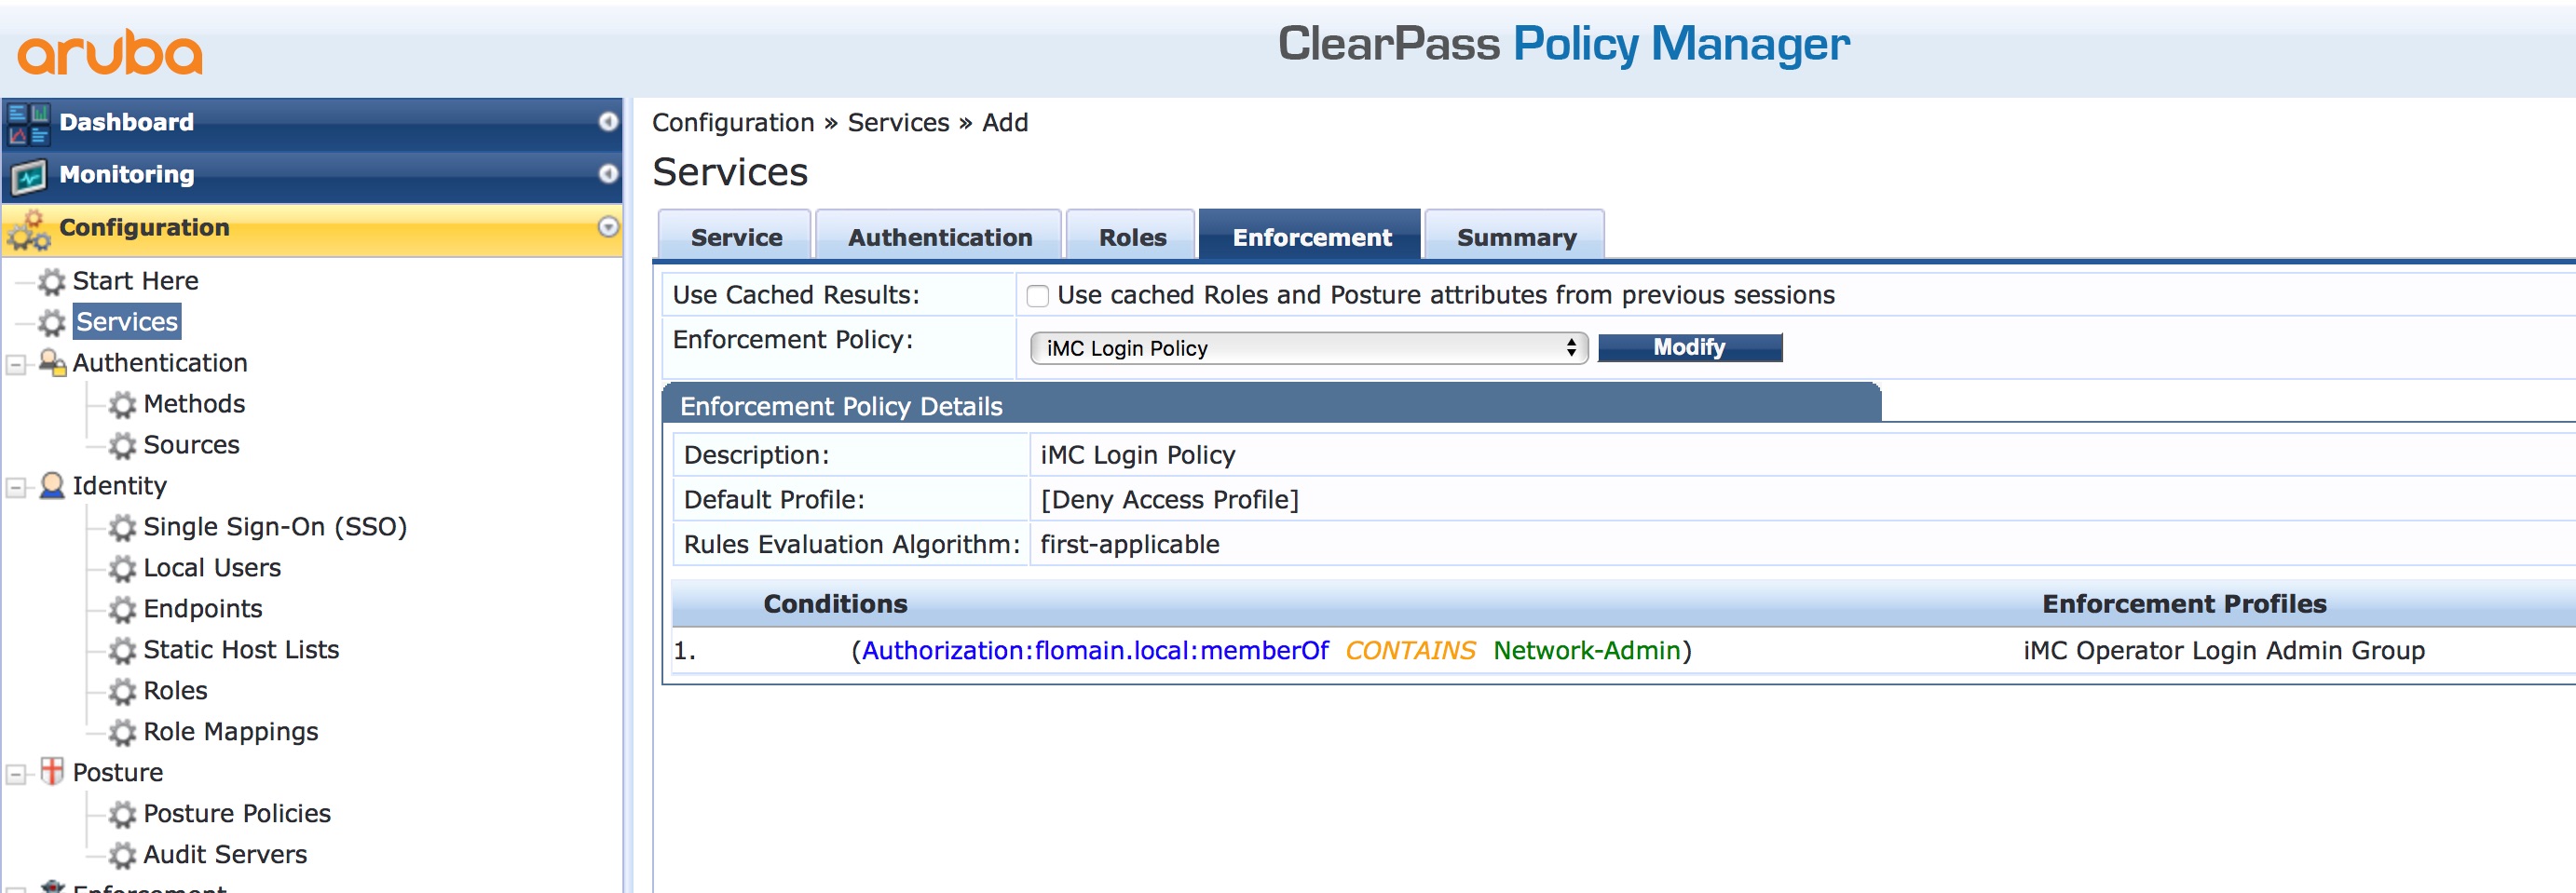Screen dimensions: 2576x893
Task: Collapse the Identity tree section
Action: [x=14, y=486]
